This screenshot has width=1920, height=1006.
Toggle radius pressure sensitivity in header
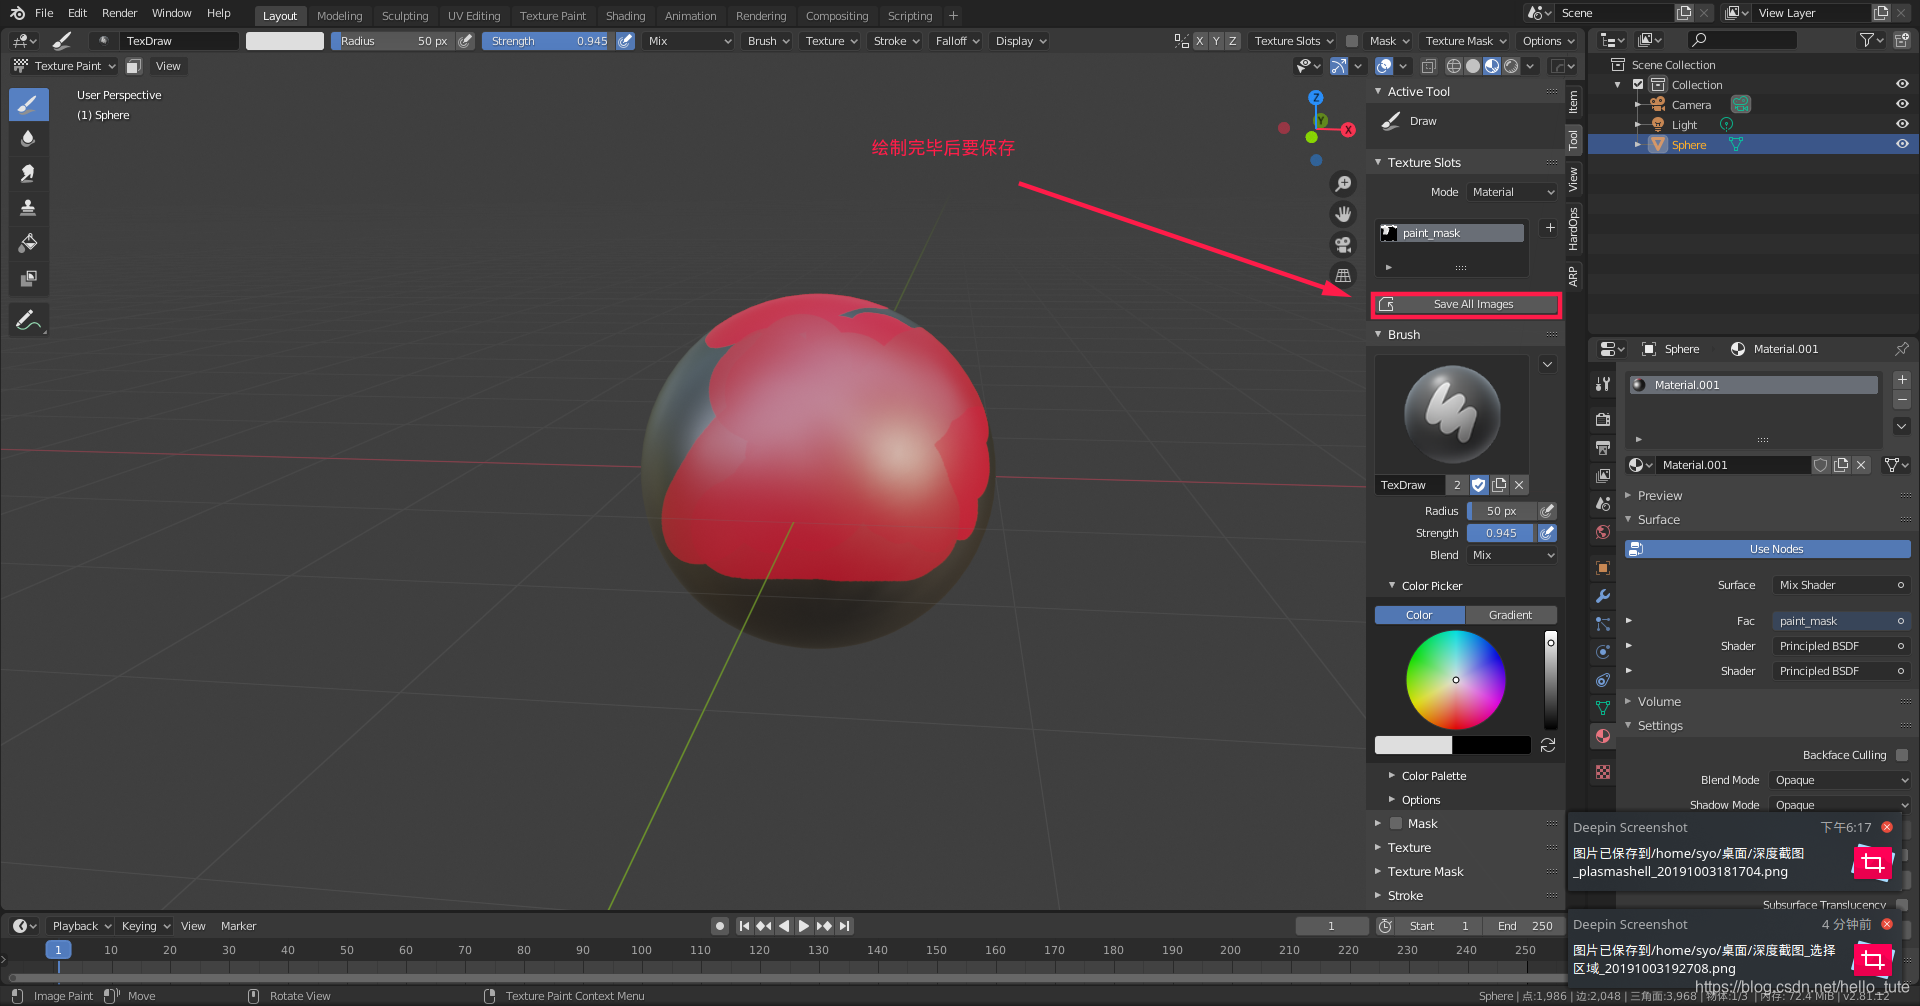pyautogui.click(x=465, y=41)
